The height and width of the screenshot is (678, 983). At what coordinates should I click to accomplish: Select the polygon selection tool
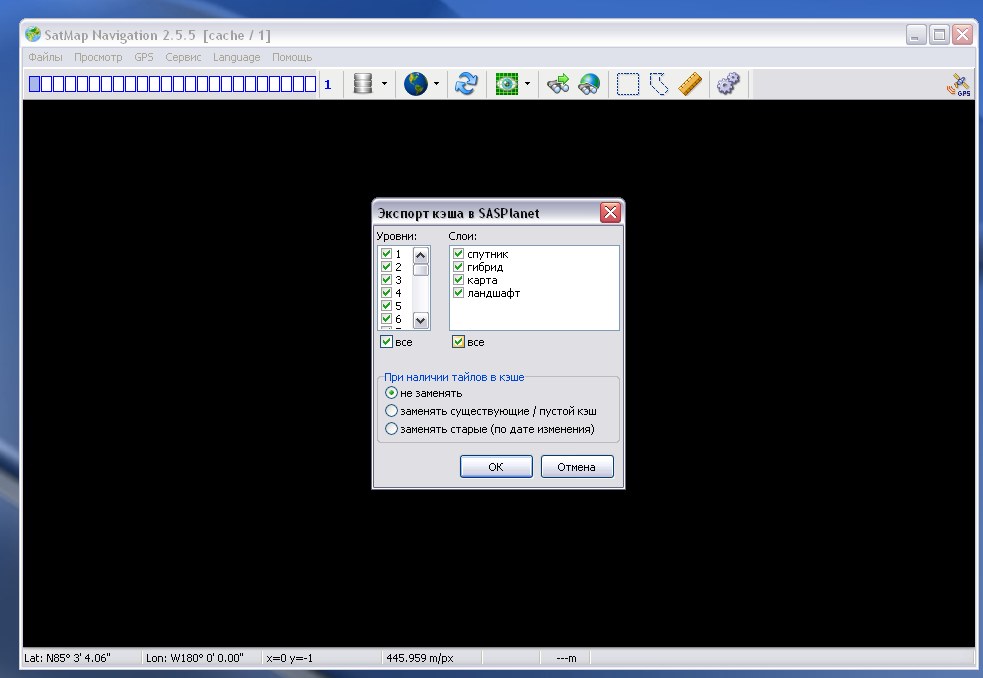click(x=659, y=83)
